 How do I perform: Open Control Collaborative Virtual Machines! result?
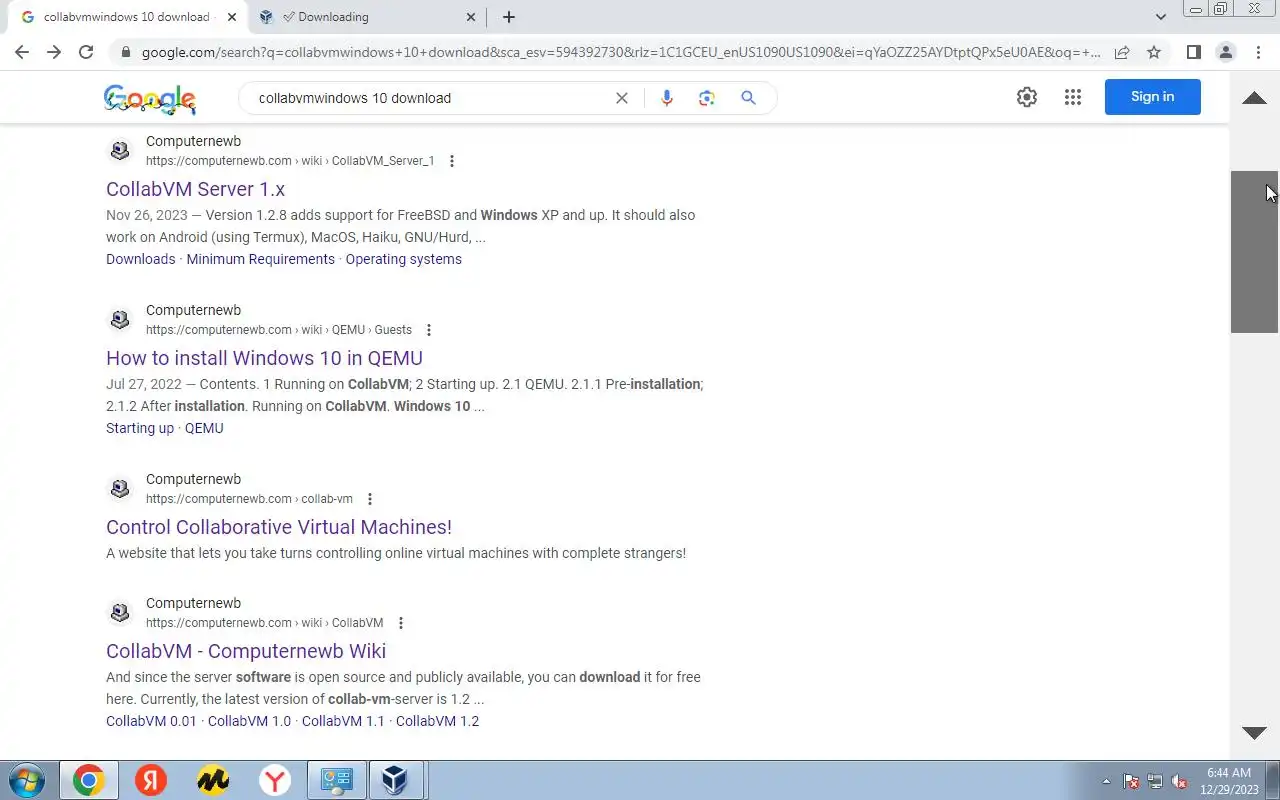[x=279, y=527]
